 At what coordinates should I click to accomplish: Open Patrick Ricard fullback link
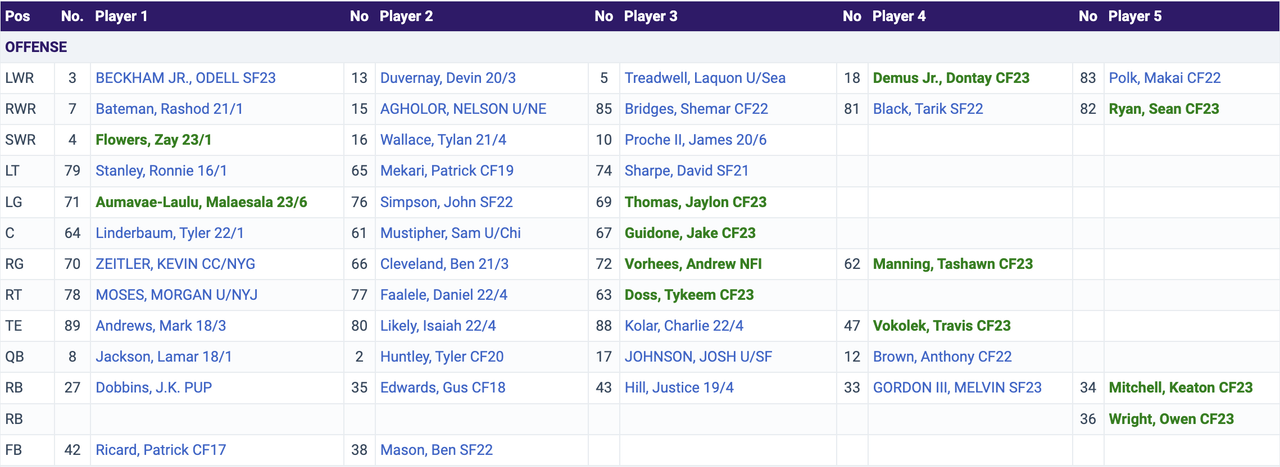point(157,450)
